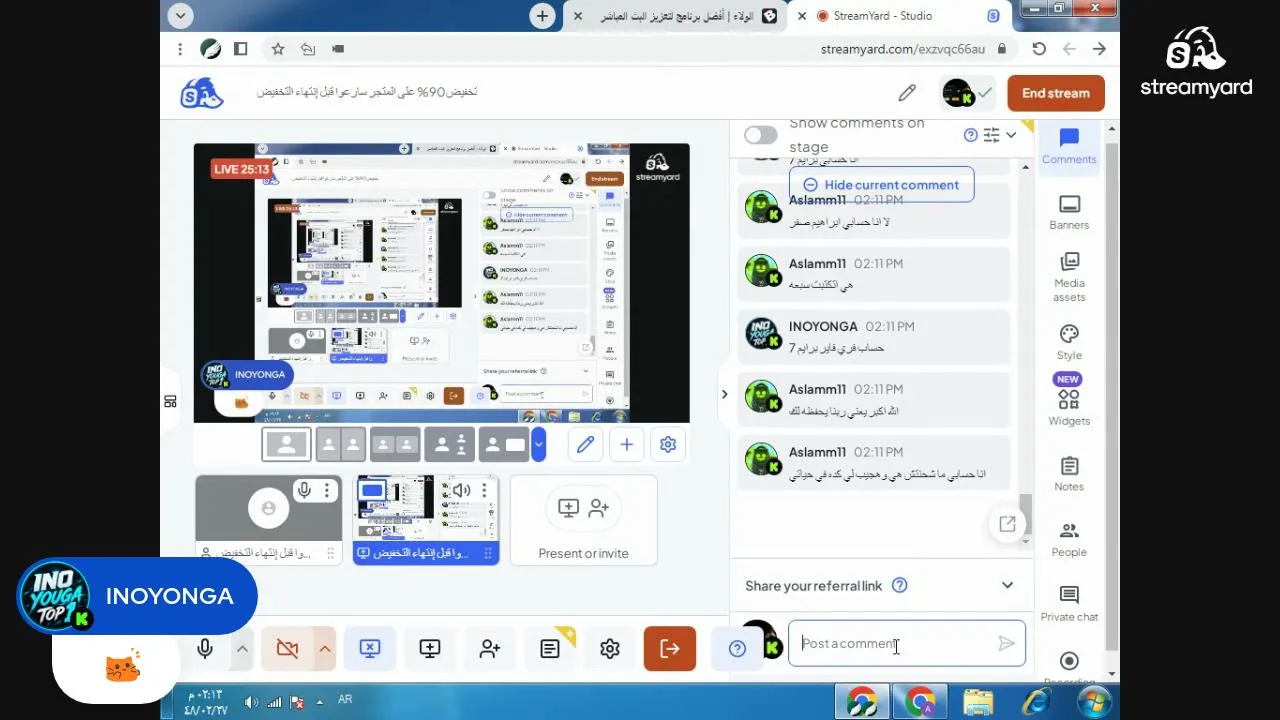
Task: Open camera participant card options menu
Action: (326, 490)
